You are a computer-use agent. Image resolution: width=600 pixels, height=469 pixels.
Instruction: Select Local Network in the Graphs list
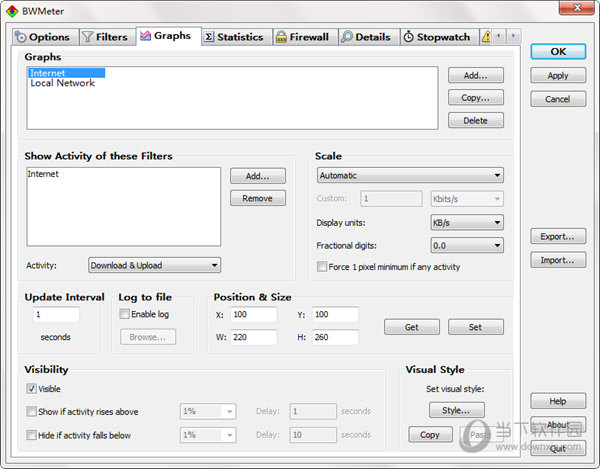point(62,83)
